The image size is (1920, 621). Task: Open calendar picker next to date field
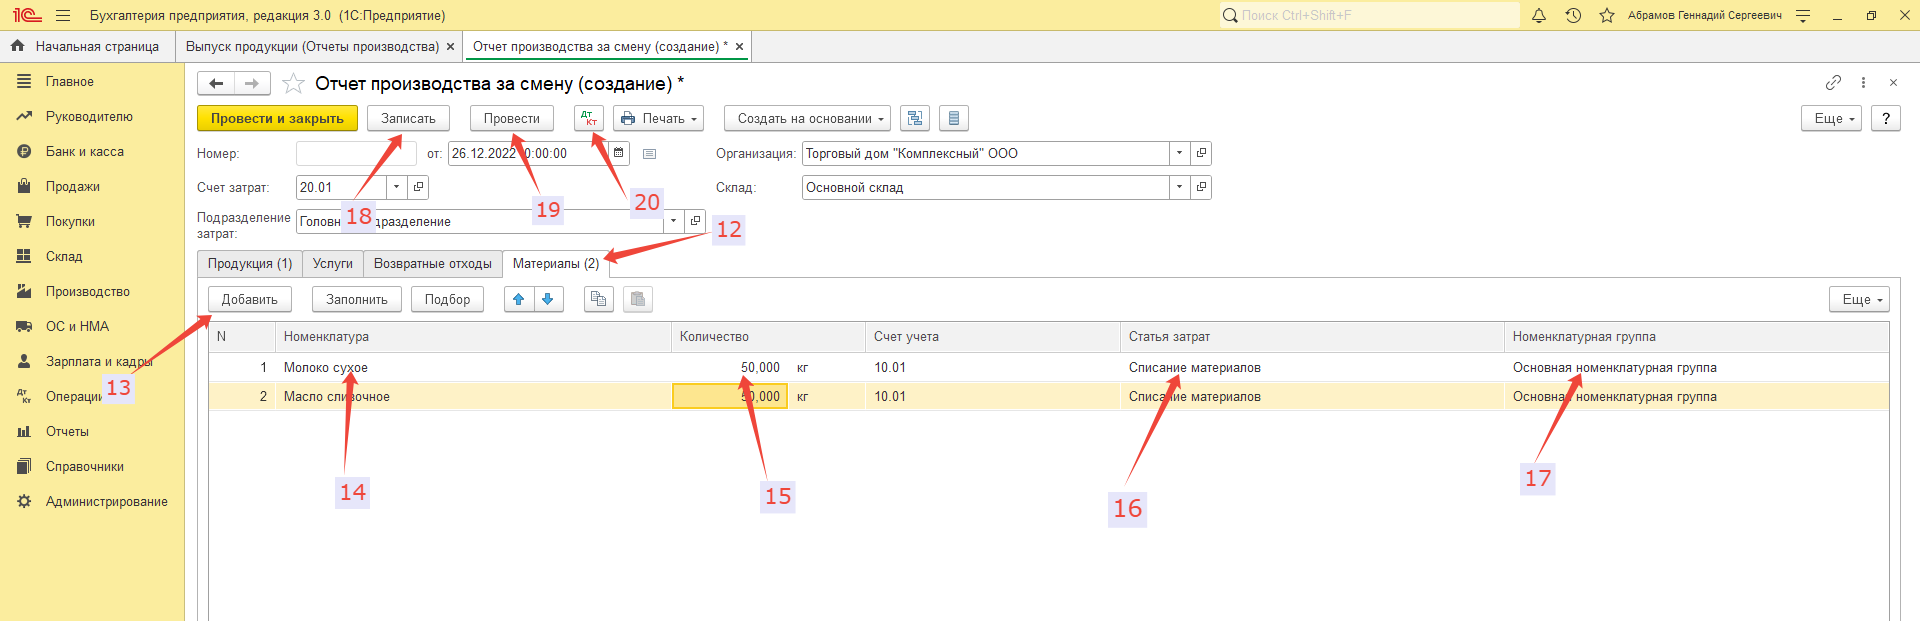pos(619,154)
